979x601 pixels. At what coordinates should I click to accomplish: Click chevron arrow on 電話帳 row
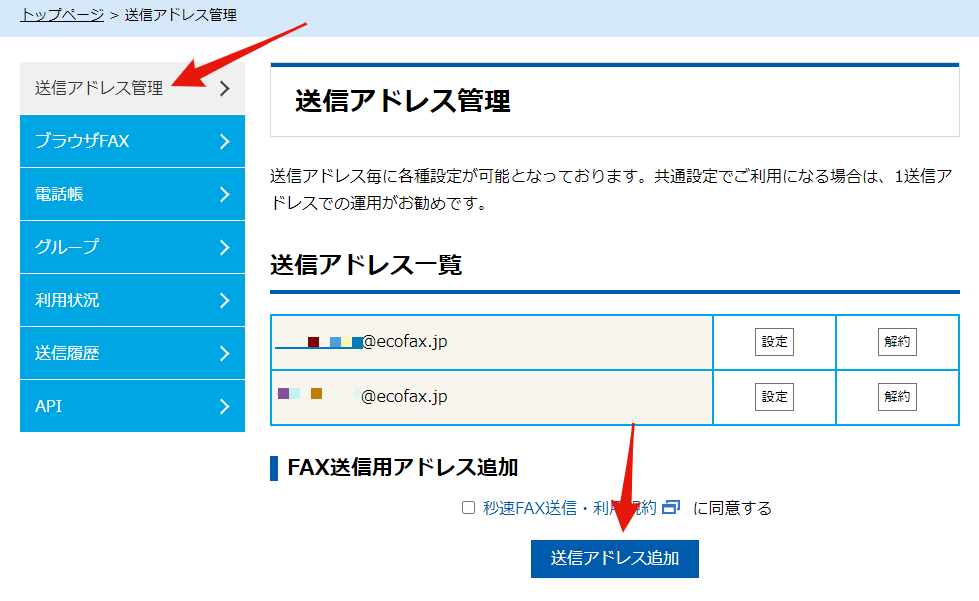pyautogui.click(x=225, y=195)
